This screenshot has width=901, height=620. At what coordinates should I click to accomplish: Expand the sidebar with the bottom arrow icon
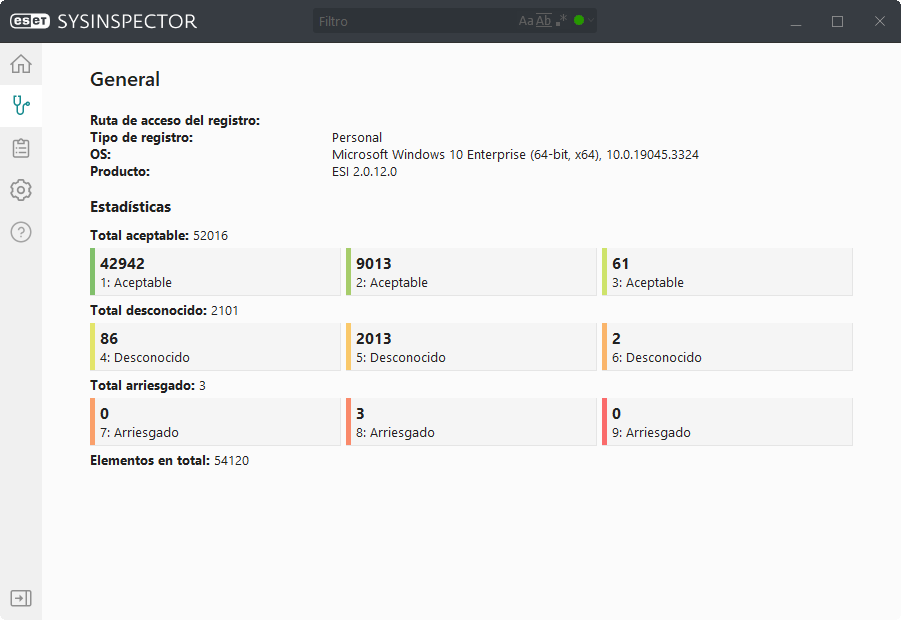tap(21, 598)
